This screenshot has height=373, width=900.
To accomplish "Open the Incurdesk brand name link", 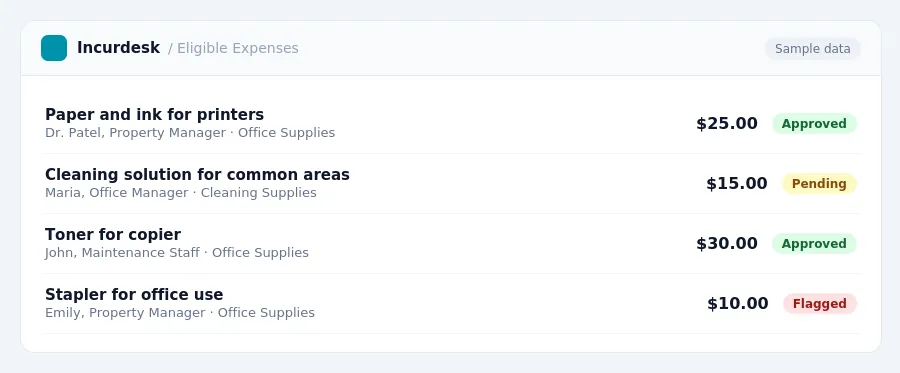I will click(x=118, y=48).
